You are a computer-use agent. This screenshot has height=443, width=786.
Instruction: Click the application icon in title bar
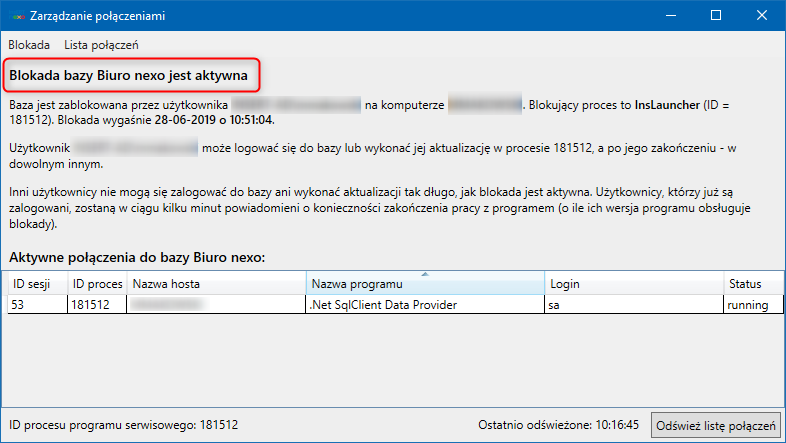19,16
